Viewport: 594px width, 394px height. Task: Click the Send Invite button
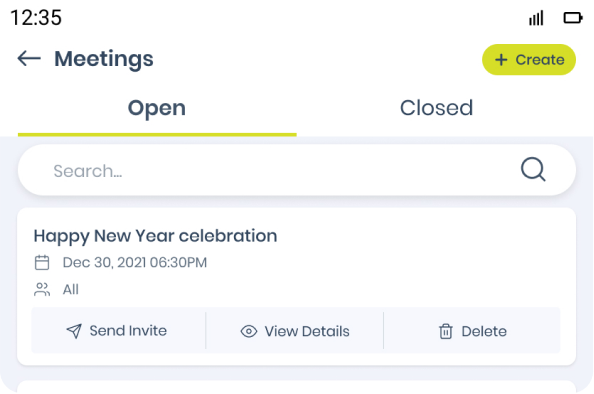(x=118, y=331)
